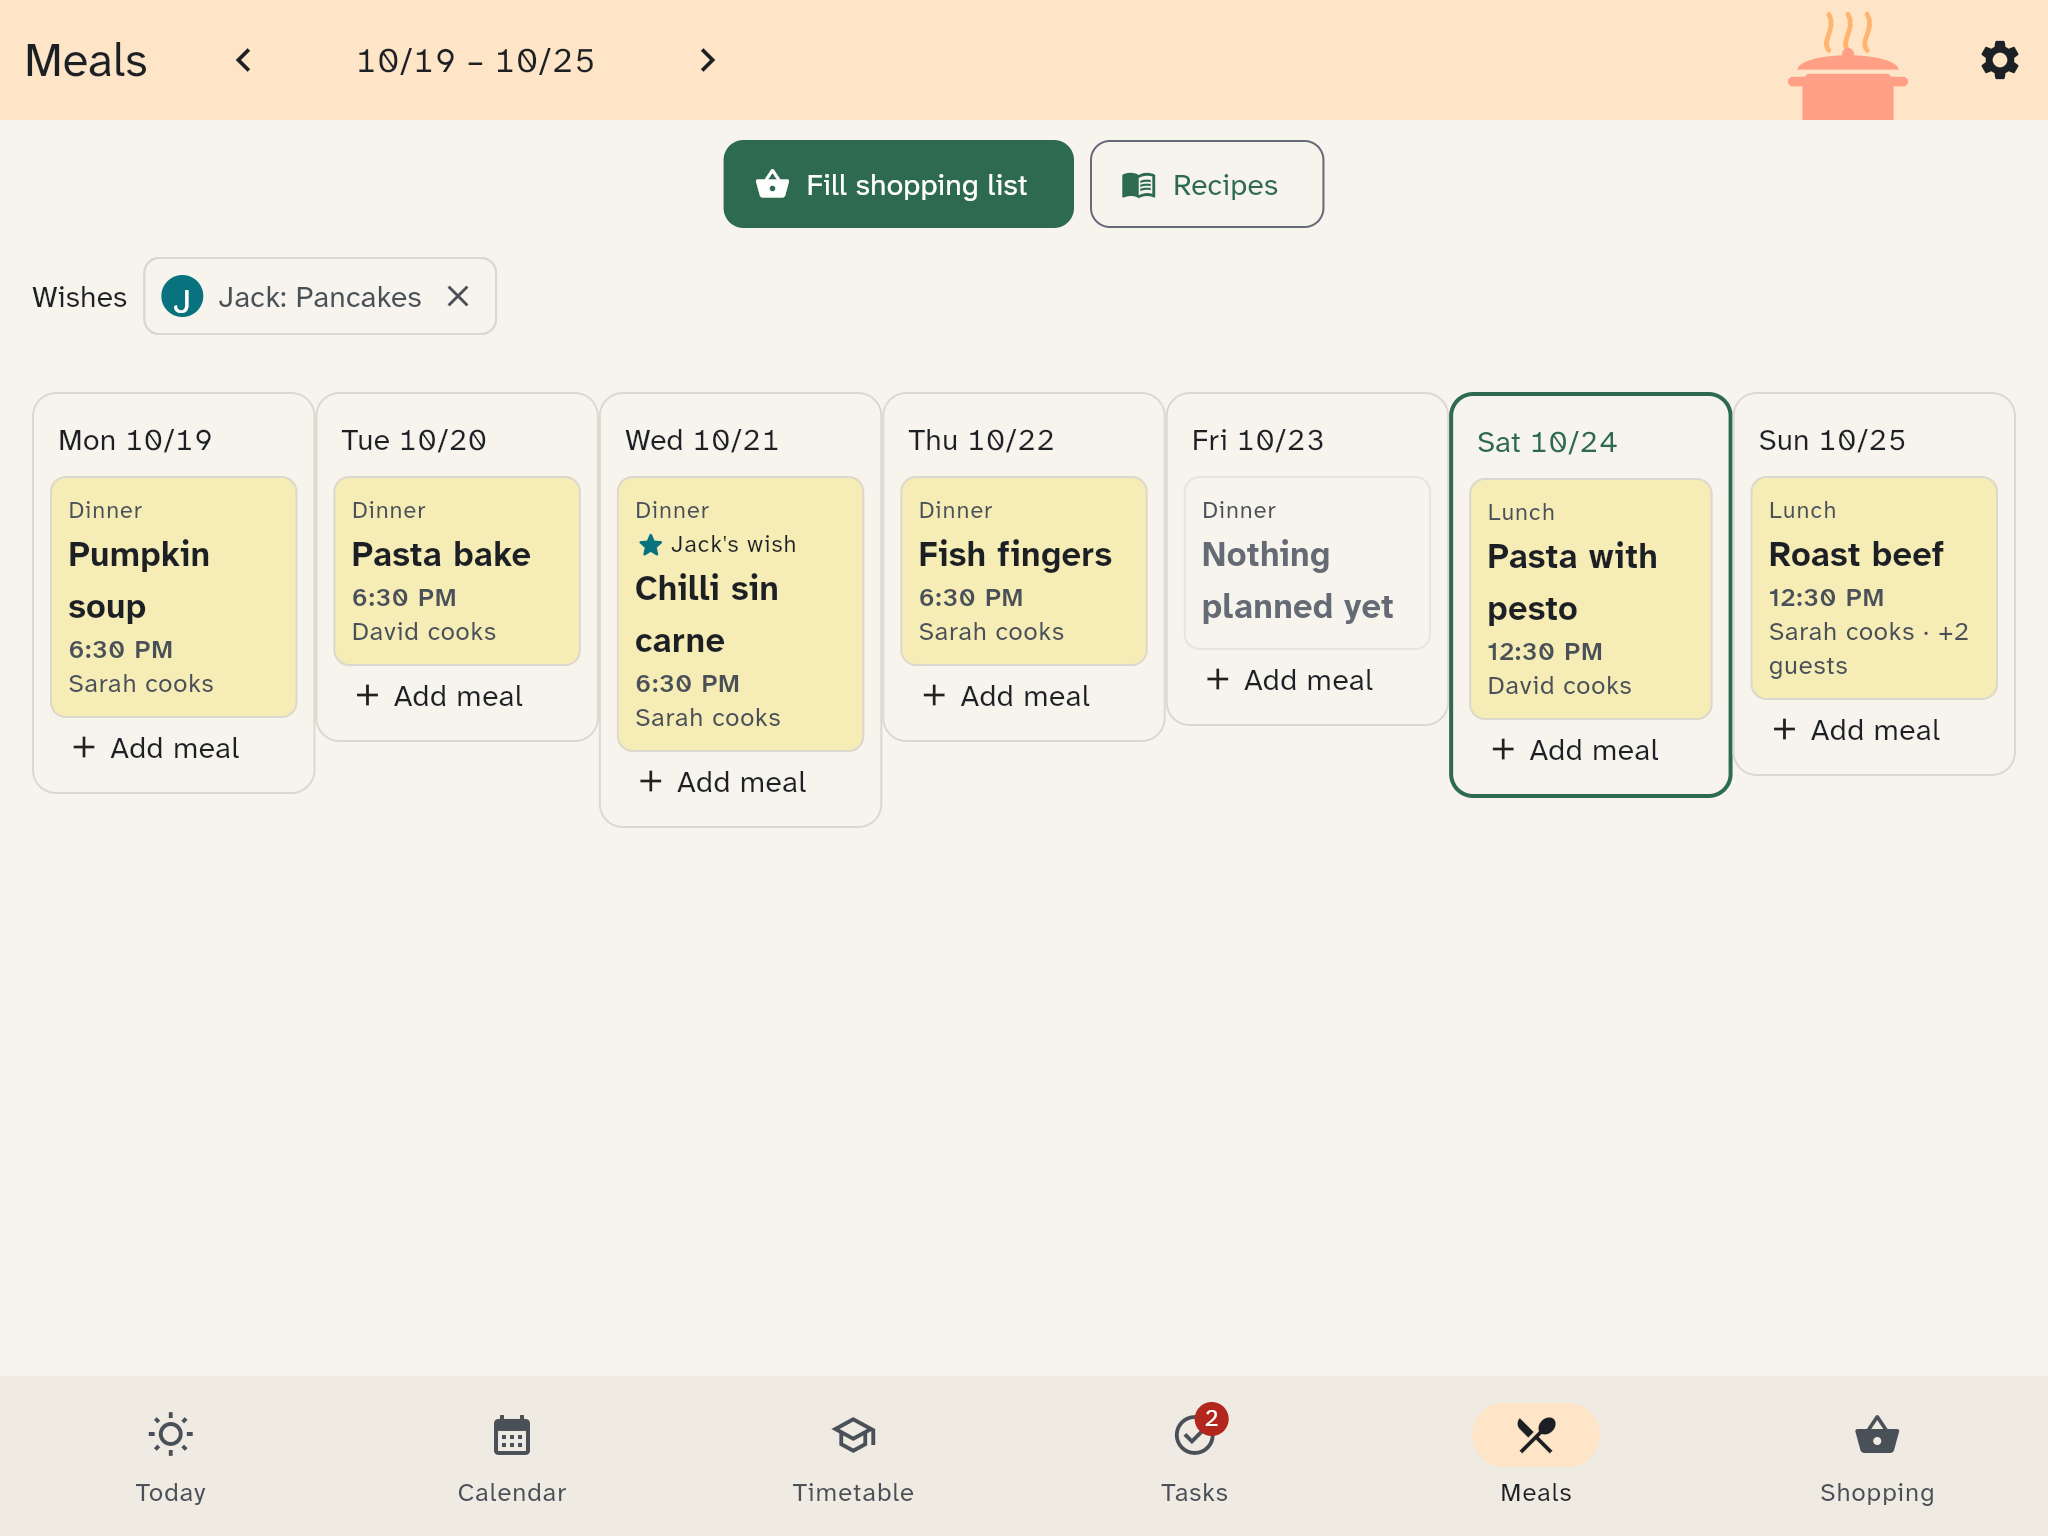The height and width of the screenshot is (1536, 2048).
Task: Click Jack's avatar in the wish chip
Action: [182, 296]
